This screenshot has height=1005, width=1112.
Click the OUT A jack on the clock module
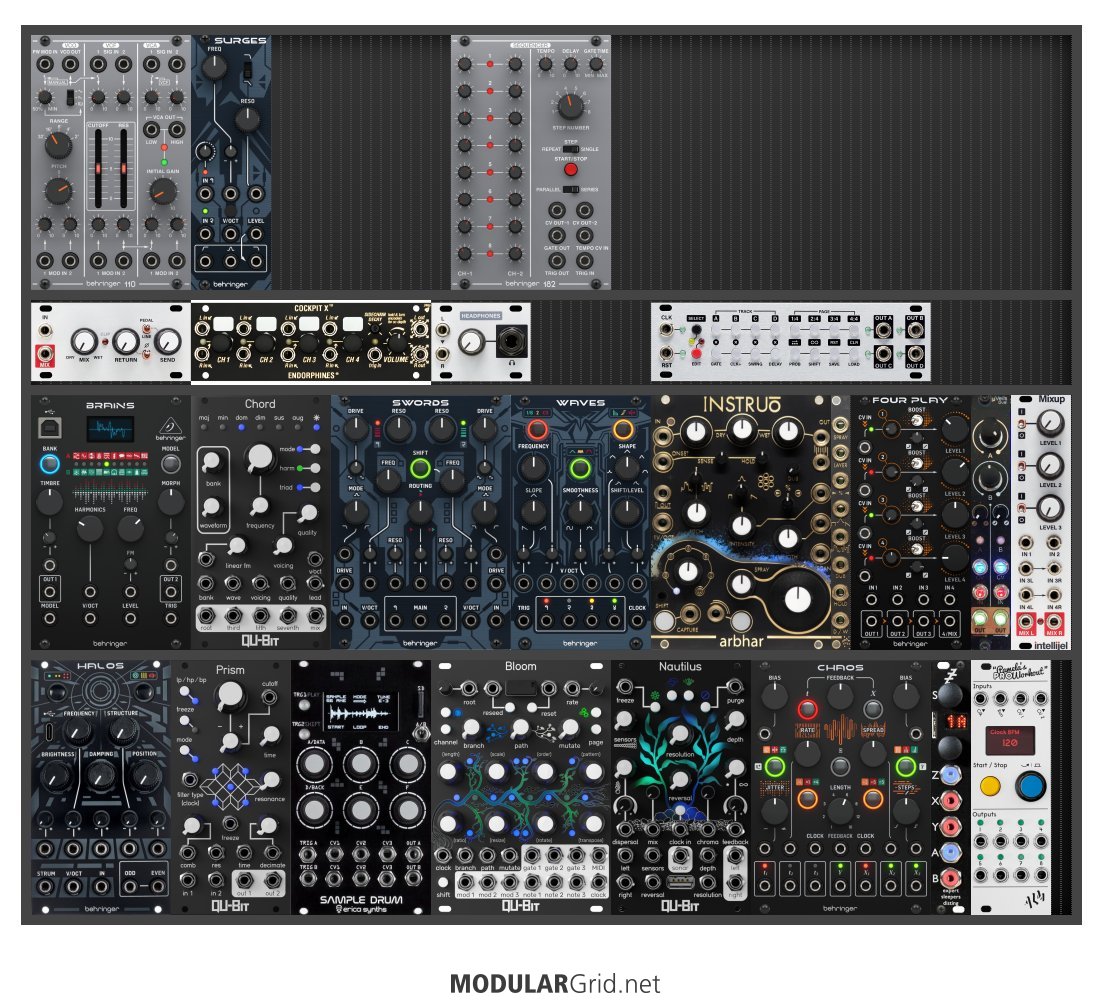click(883, 330)
